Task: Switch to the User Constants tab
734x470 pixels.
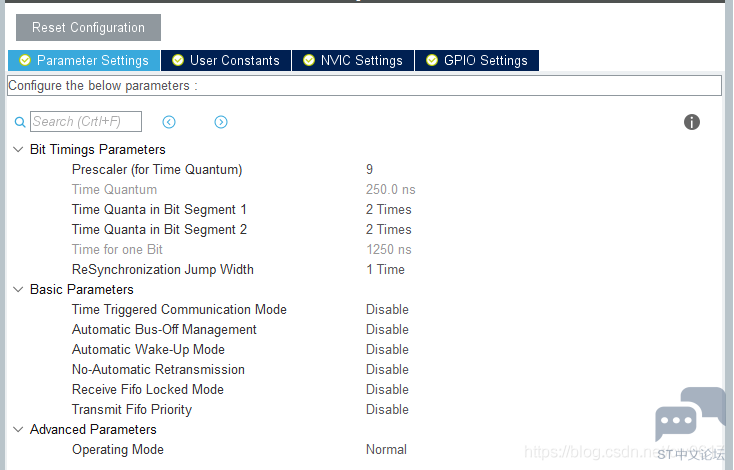Action: click(226, 60)
